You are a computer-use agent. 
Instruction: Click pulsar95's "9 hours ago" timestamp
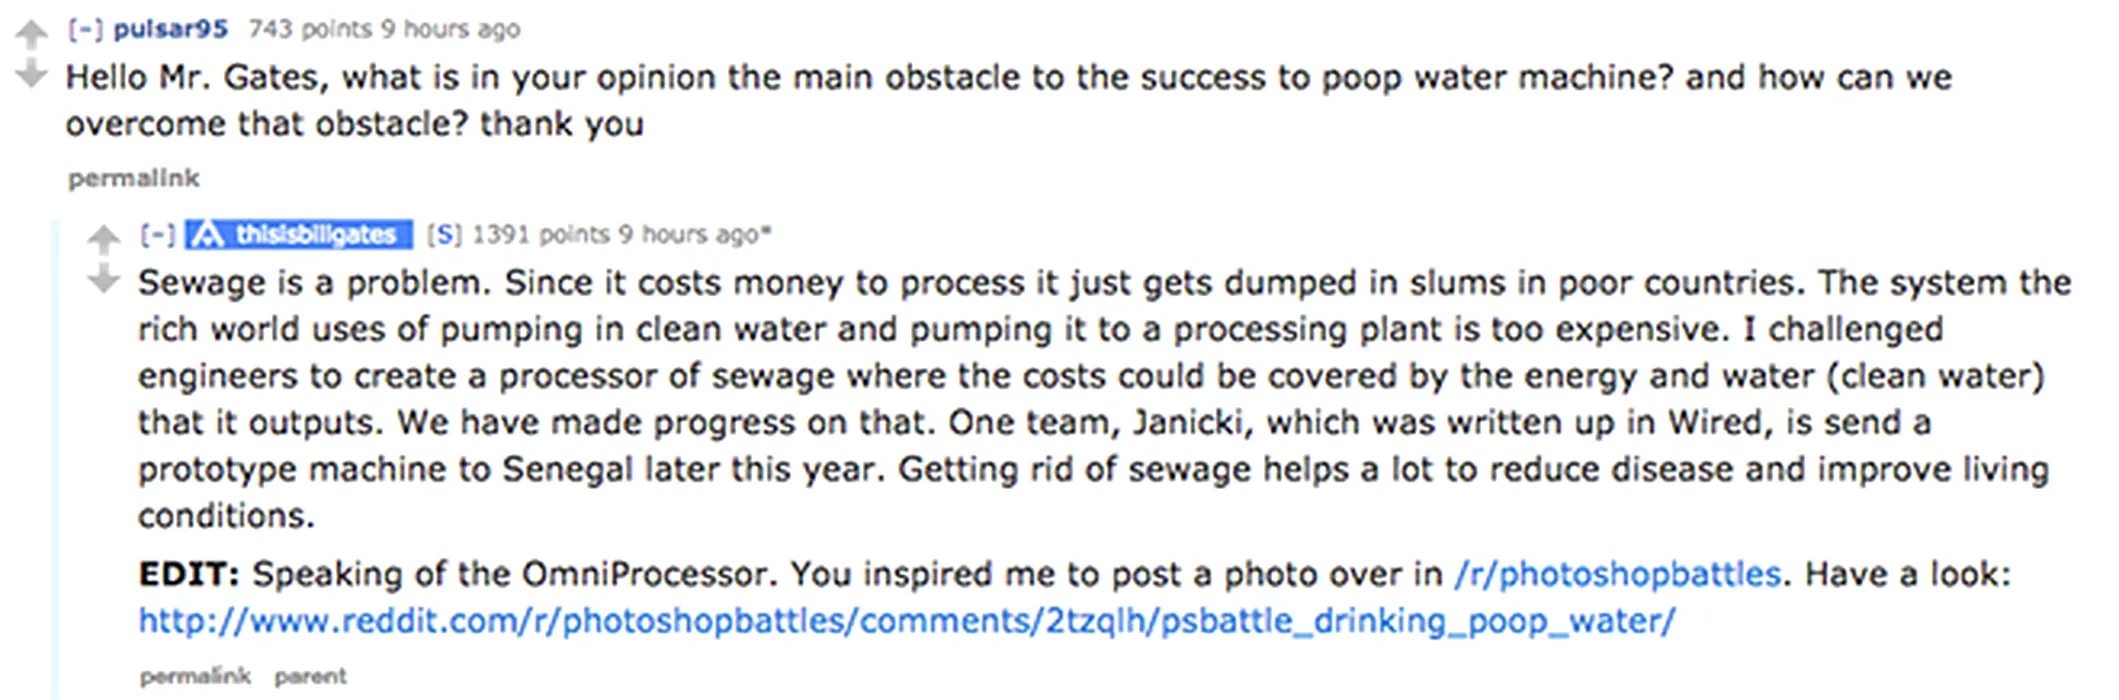click(x=449, y=29)
